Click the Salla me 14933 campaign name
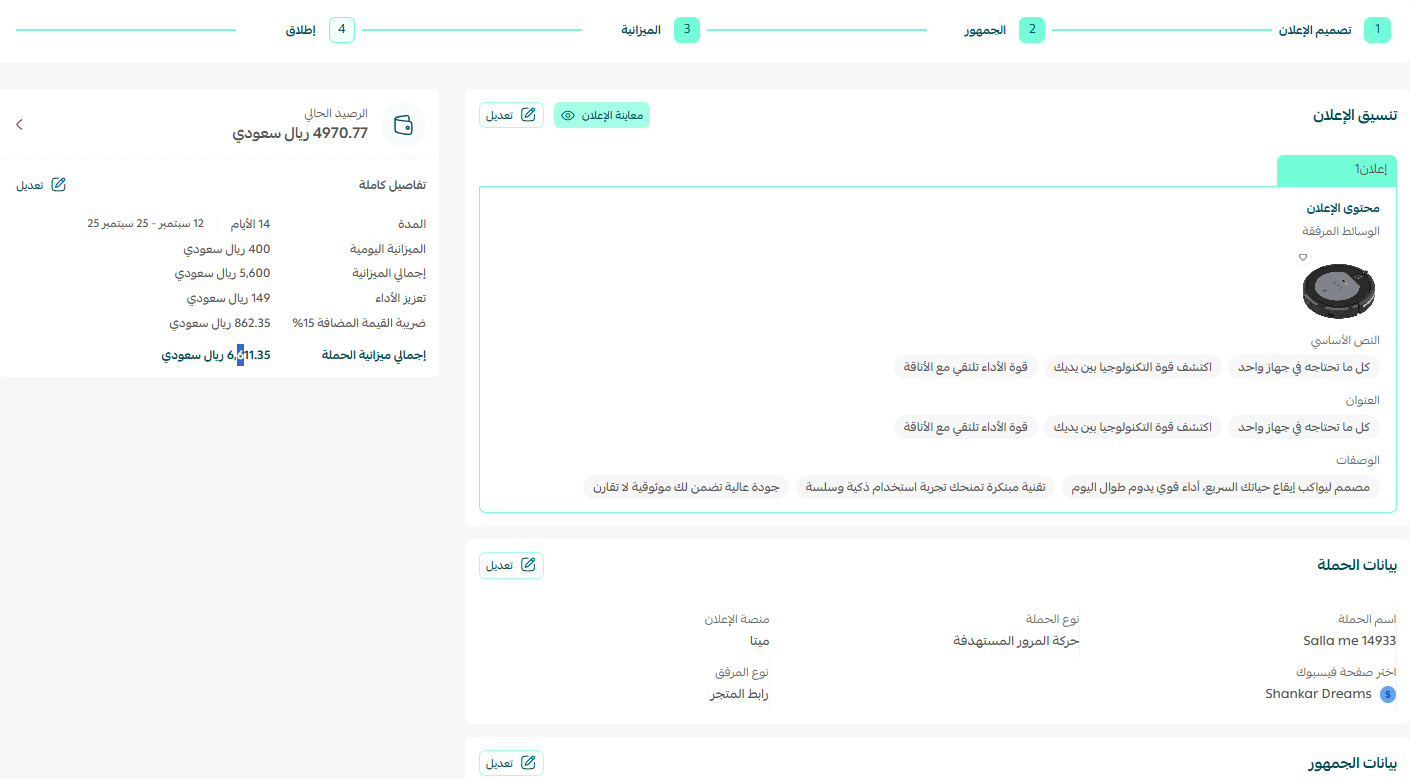1410x779 pixels. click(1349, 641)
